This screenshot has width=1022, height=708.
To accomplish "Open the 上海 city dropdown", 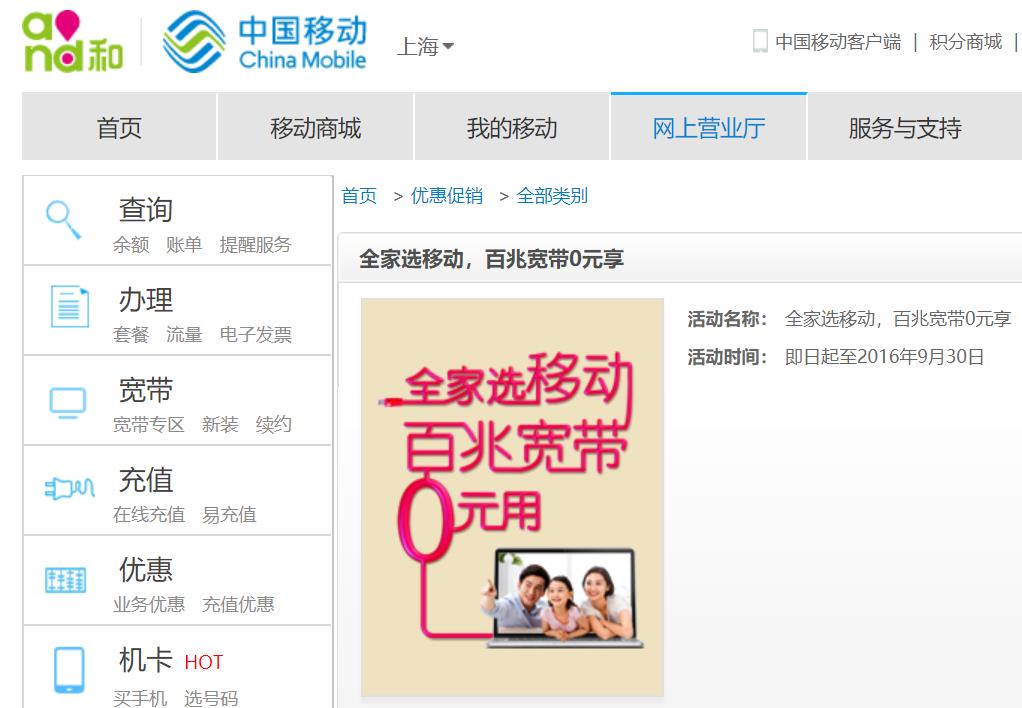I will click(x=425, y=46).
